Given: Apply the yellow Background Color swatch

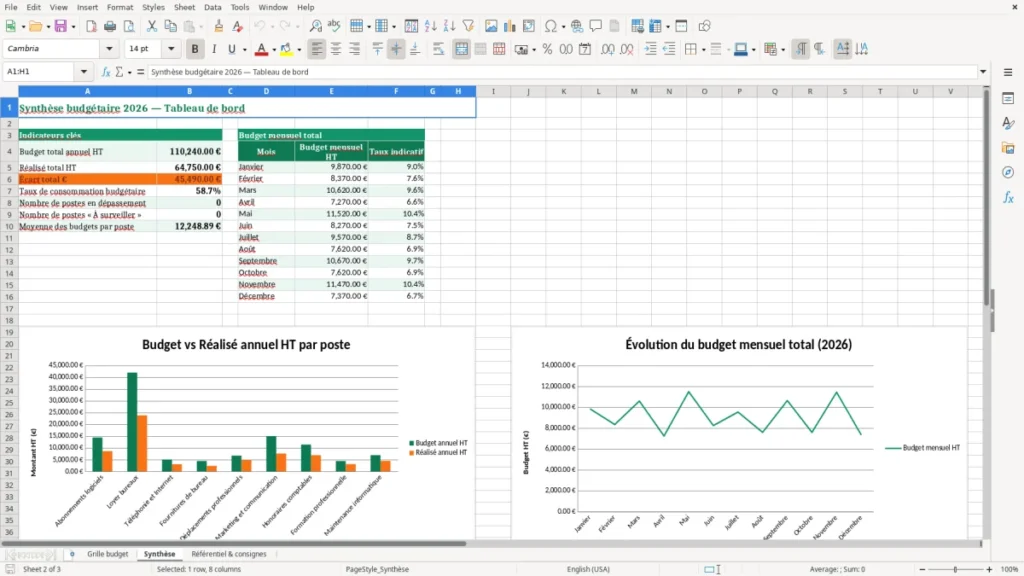Looking at the screenshot, I should tap(286, 49).
